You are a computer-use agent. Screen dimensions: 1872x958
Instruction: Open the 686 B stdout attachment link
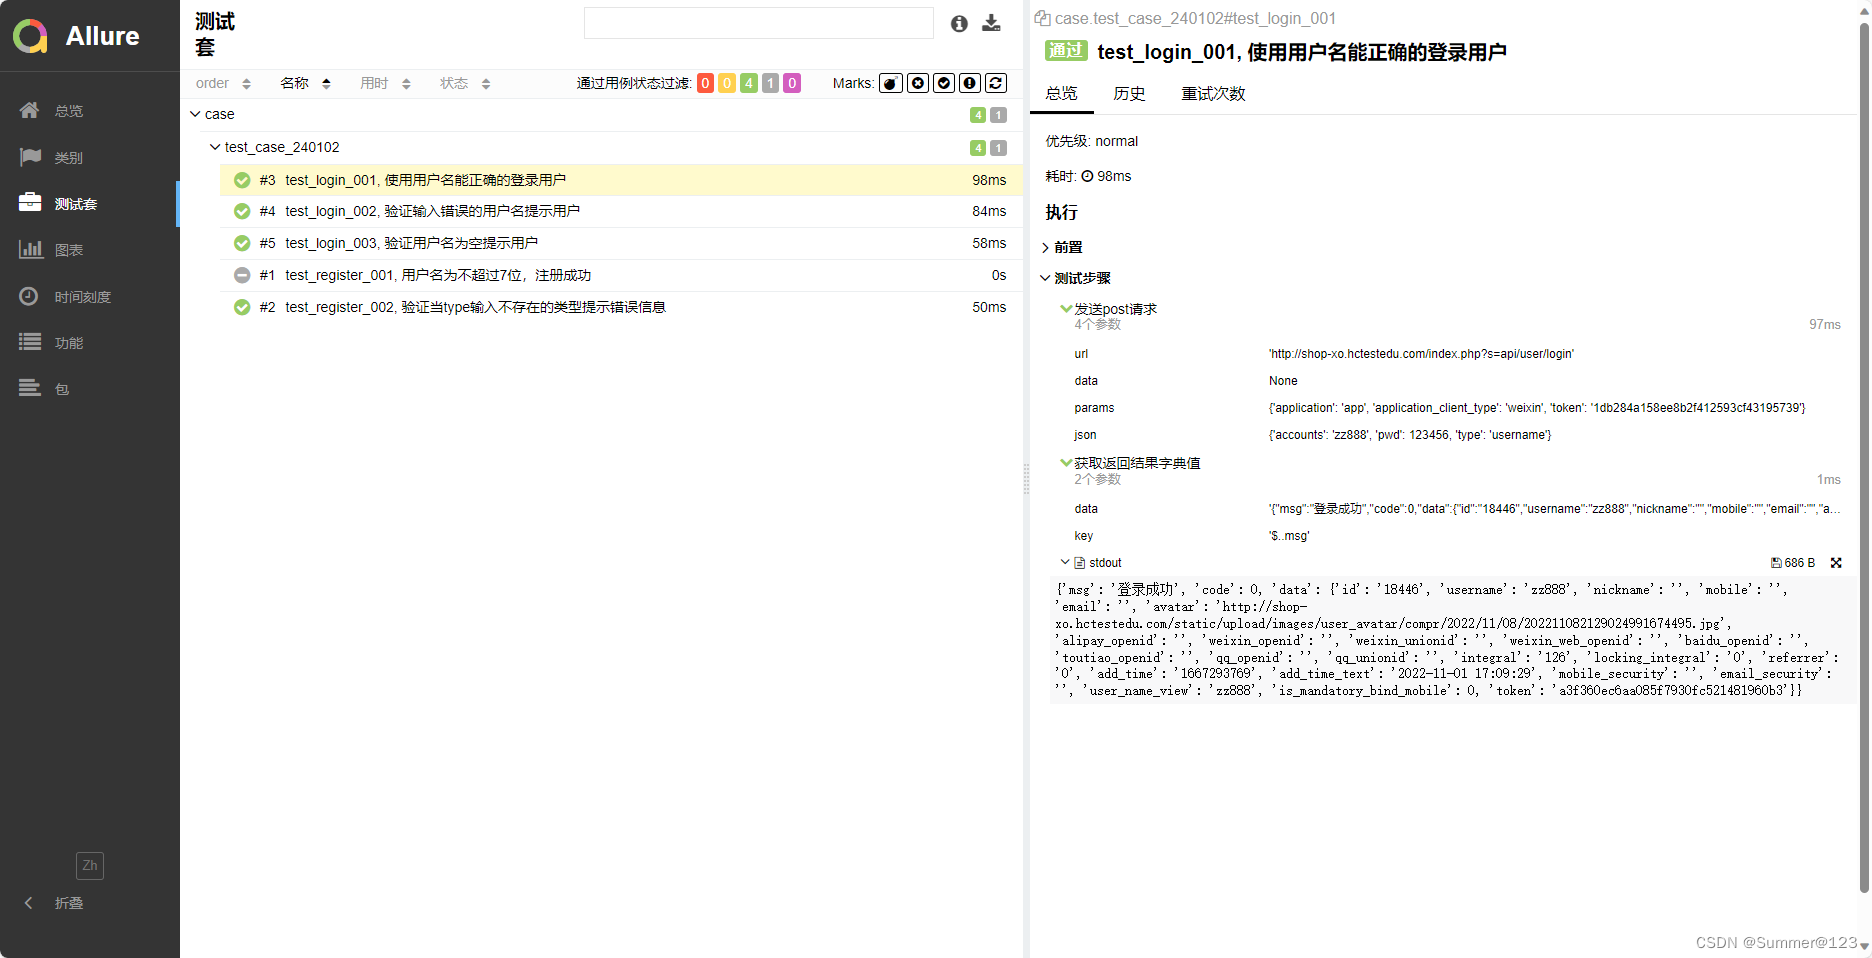point(1793,563)
